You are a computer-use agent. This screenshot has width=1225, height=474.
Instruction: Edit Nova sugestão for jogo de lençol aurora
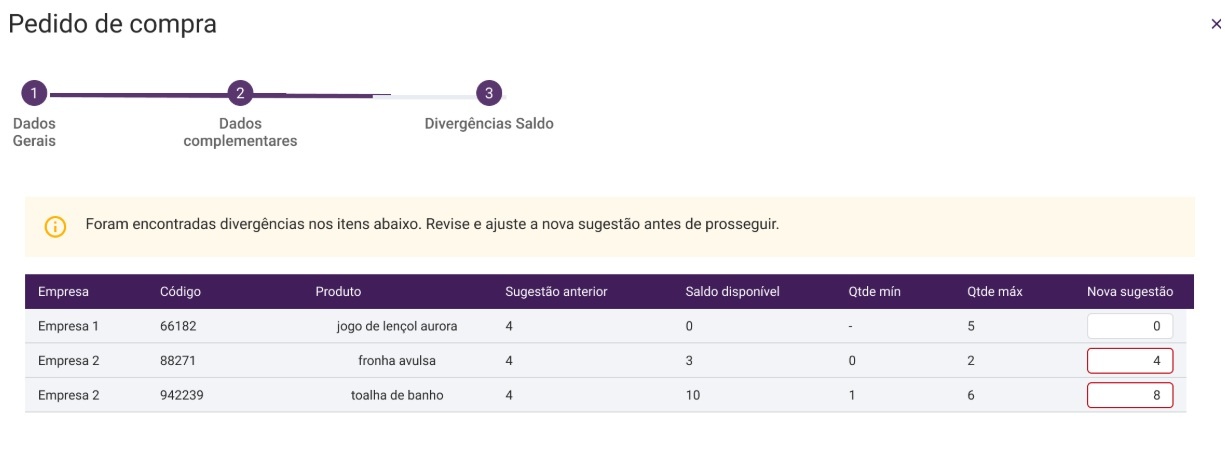pos(1130,326)
